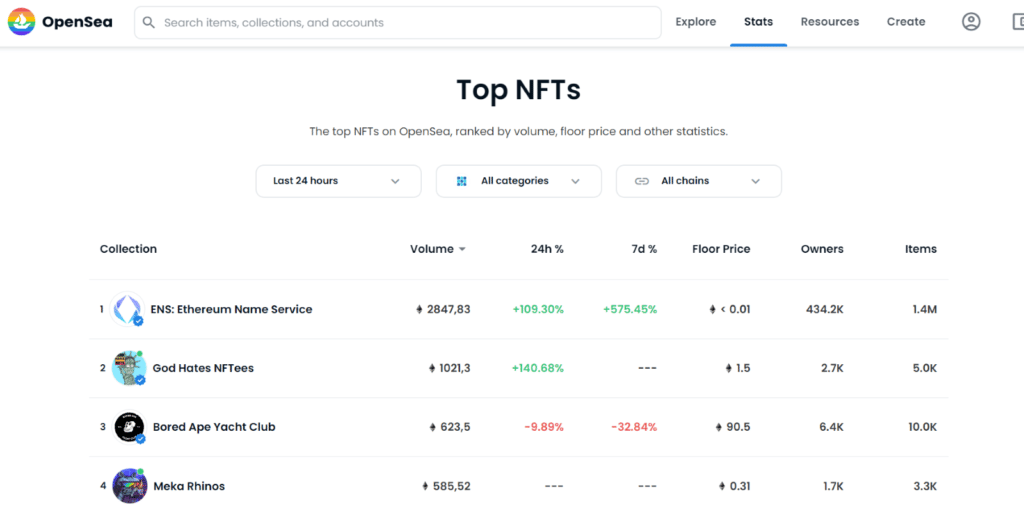Open the account profile icon
This screenshot has width=1024, height=514.
[x=971, y=22]
